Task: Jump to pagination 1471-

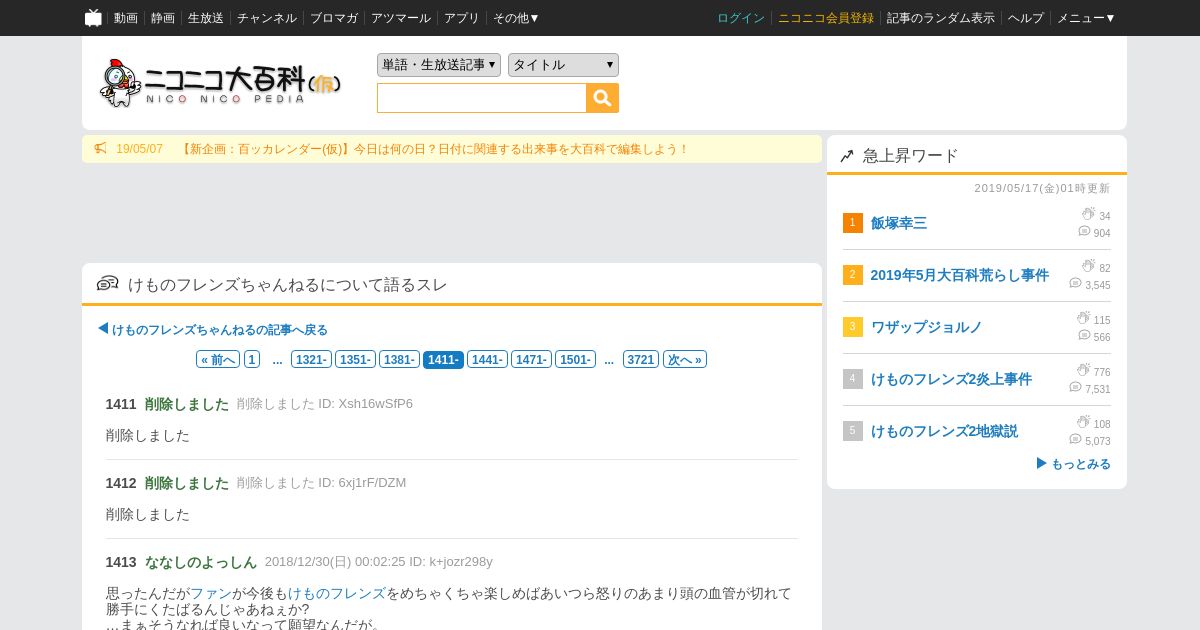Action: [x=531, y=359]
